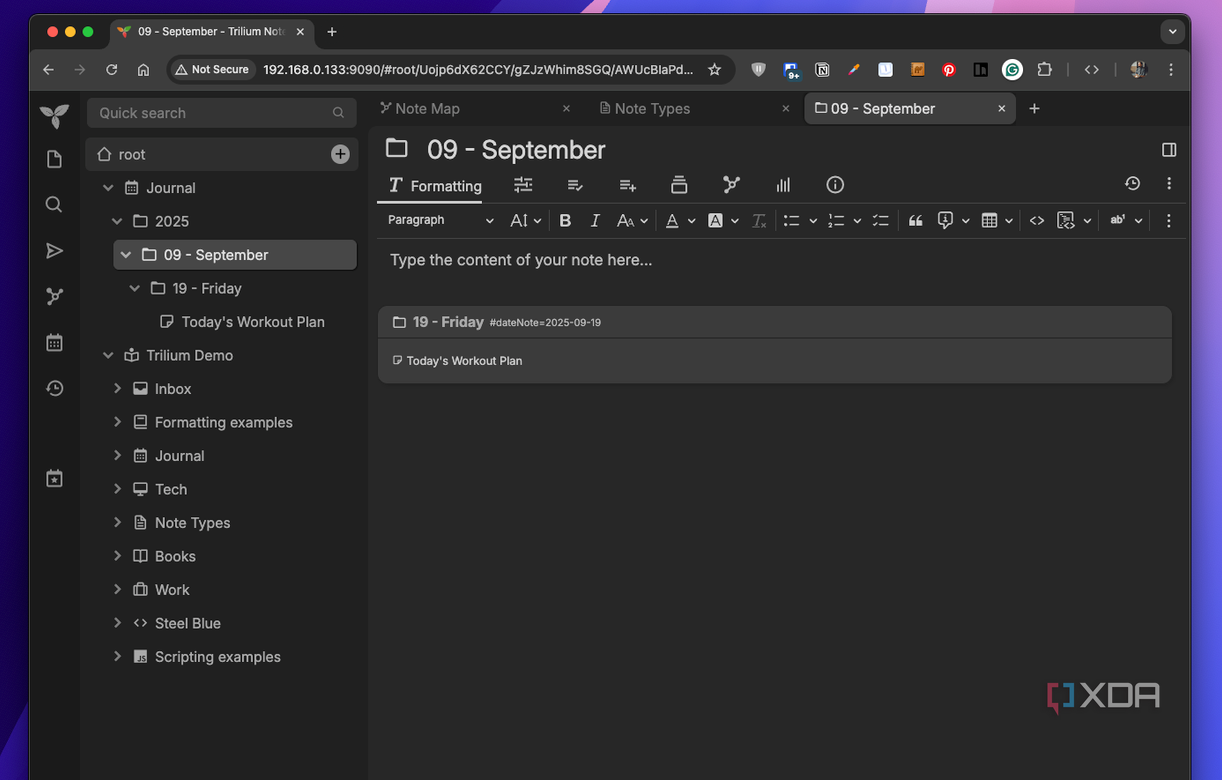Screen dimensions: 1222x780
Task: Open the calendar launcher icon
Action: point(54,342)
